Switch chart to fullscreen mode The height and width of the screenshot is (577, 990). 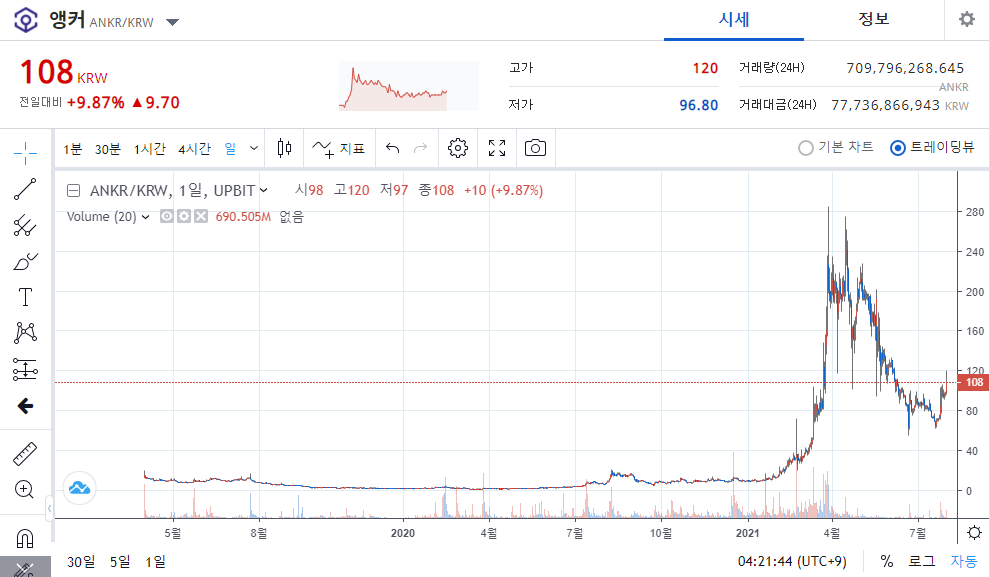[x=497, y=148]
